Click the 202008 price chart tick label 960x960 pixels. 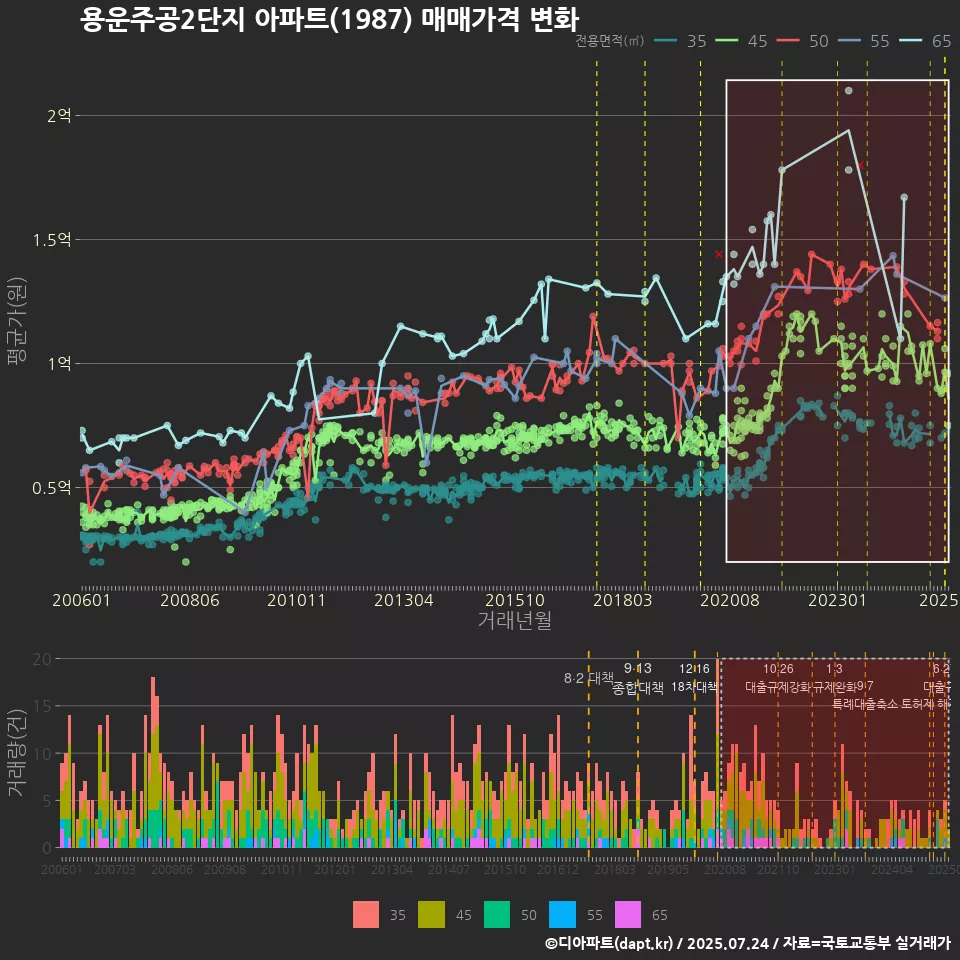tap(730, 600)
